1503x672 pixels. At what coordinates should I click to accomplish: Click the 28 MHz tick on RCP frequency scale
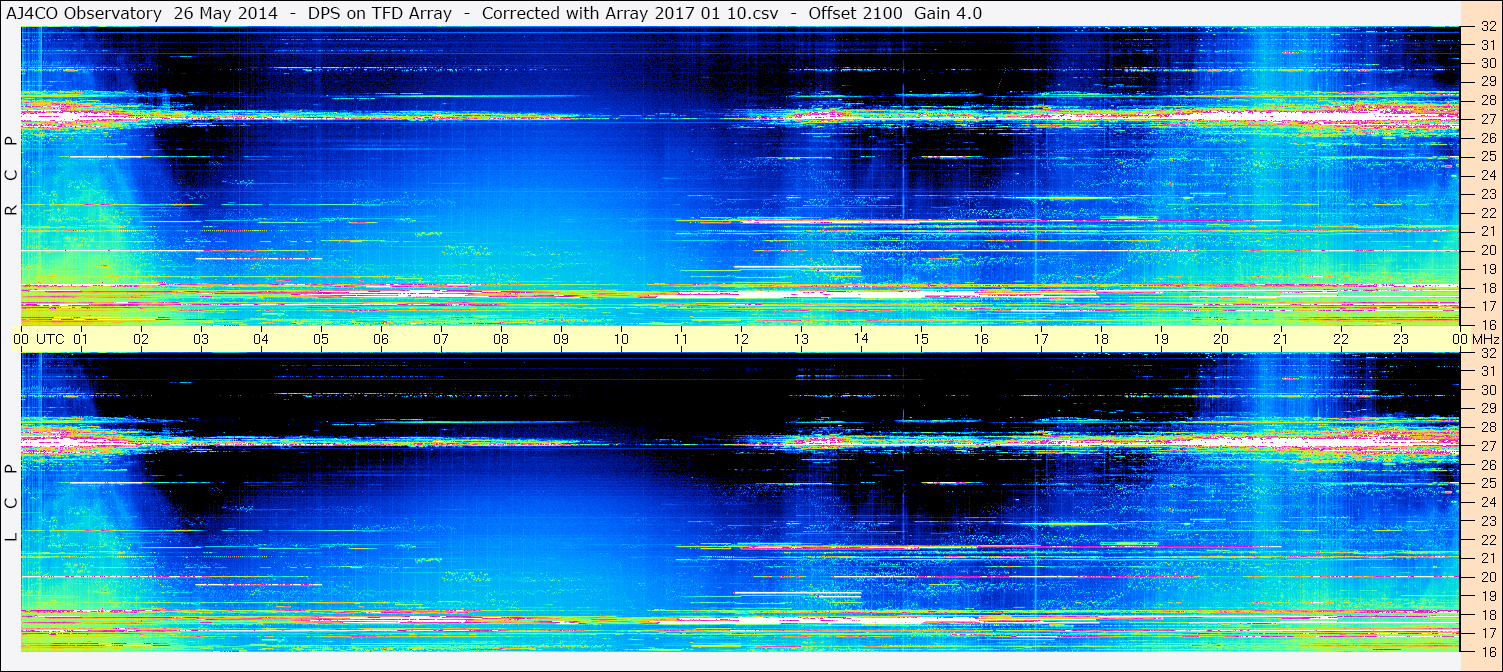pyautogui.click(x=1487, y=100)
